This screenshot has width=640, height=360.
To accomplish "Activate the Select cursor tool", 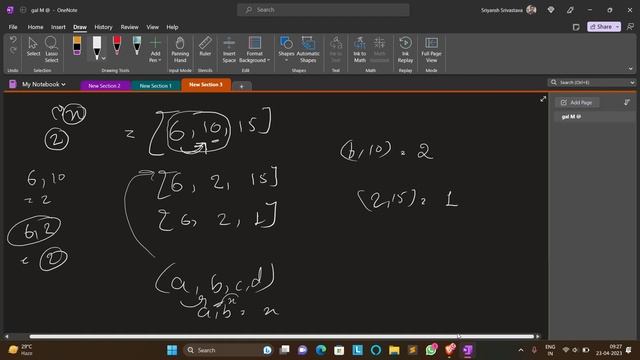I will click(x=33, y=46).
